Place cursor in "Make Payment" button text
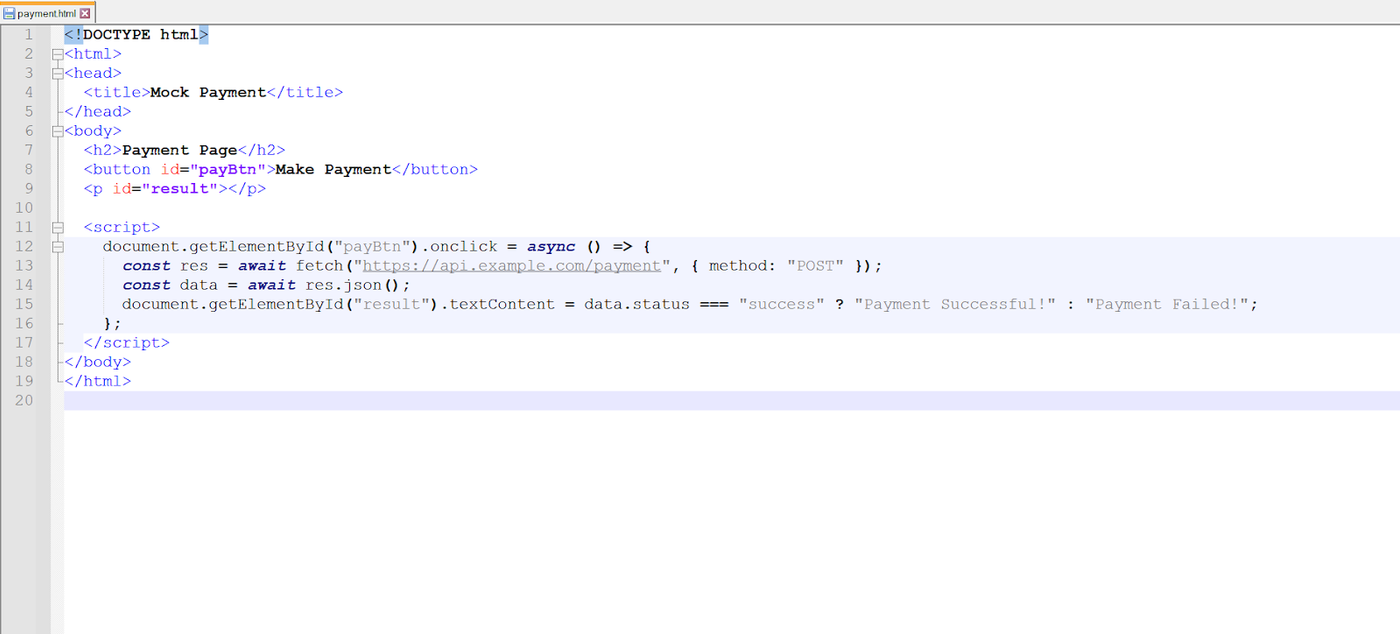The image size is (1400, 634). pyautogui.click(x=333, y=169)
